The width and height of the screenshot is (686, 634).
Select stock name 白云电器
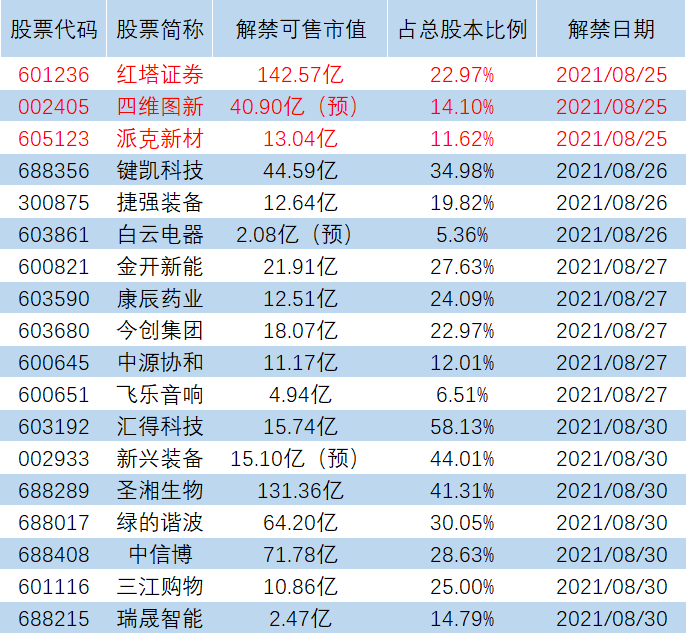point(160,235)
